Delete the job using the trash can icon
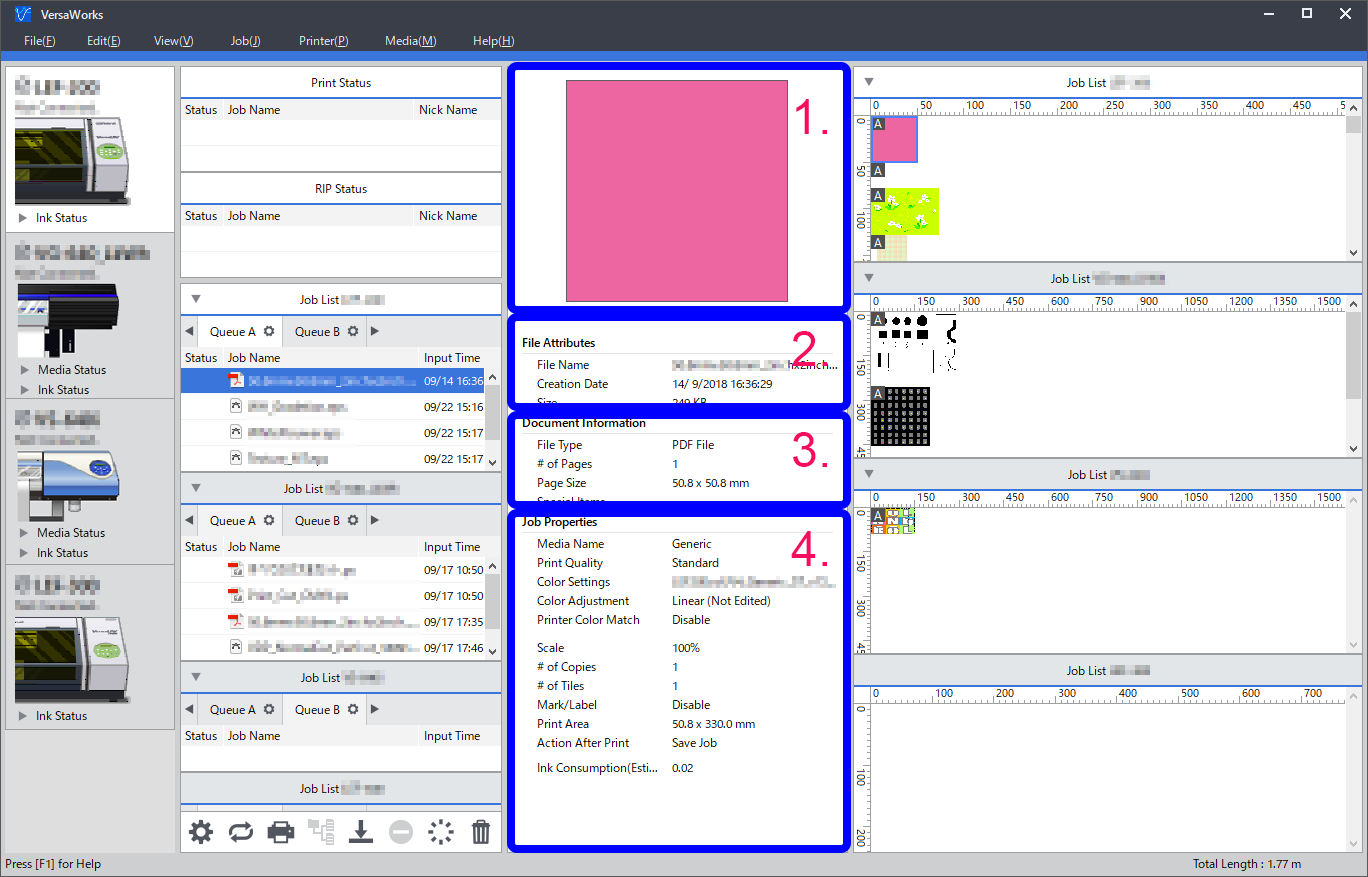The width and height of the screenshot is (1368, 877). pos(481,832)
